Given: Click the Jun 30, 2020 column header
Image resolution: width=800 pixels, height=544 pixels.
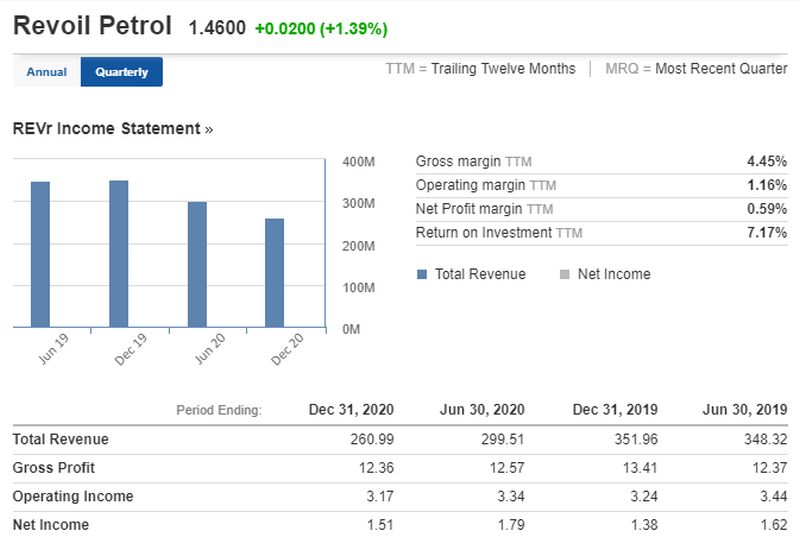Looking at the screenshot, I should (x=482, y=410).
